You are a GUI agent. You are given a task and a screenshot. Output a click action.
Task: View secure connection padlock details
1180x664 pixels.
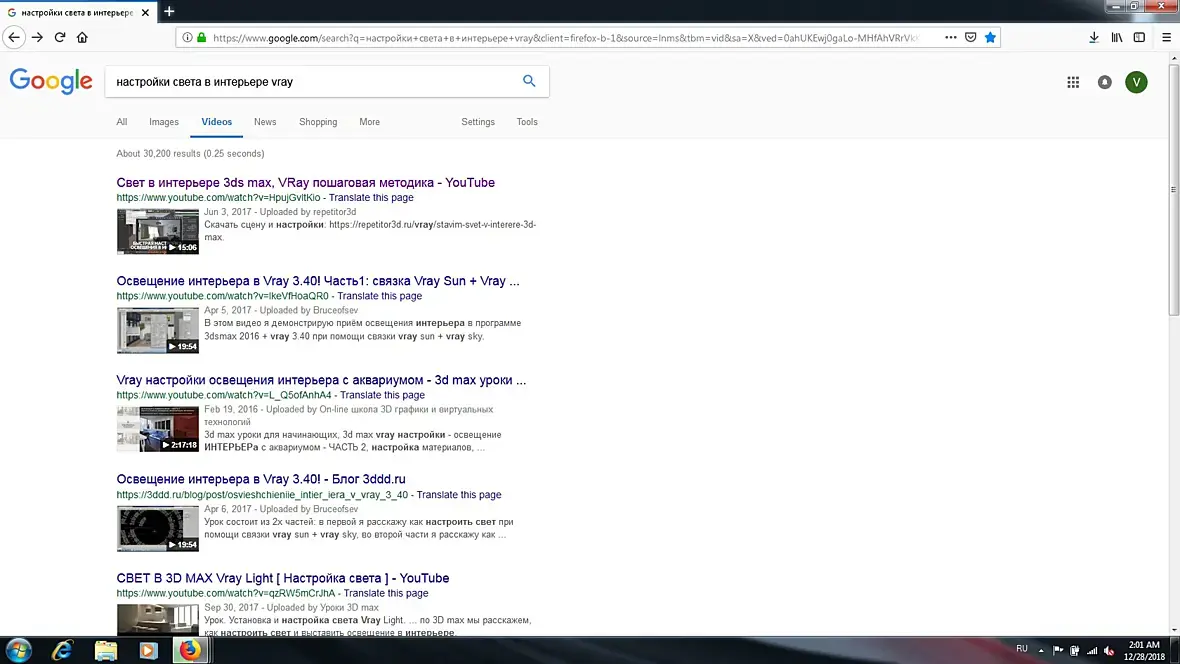pyautogui.click(x=202, y=37)
